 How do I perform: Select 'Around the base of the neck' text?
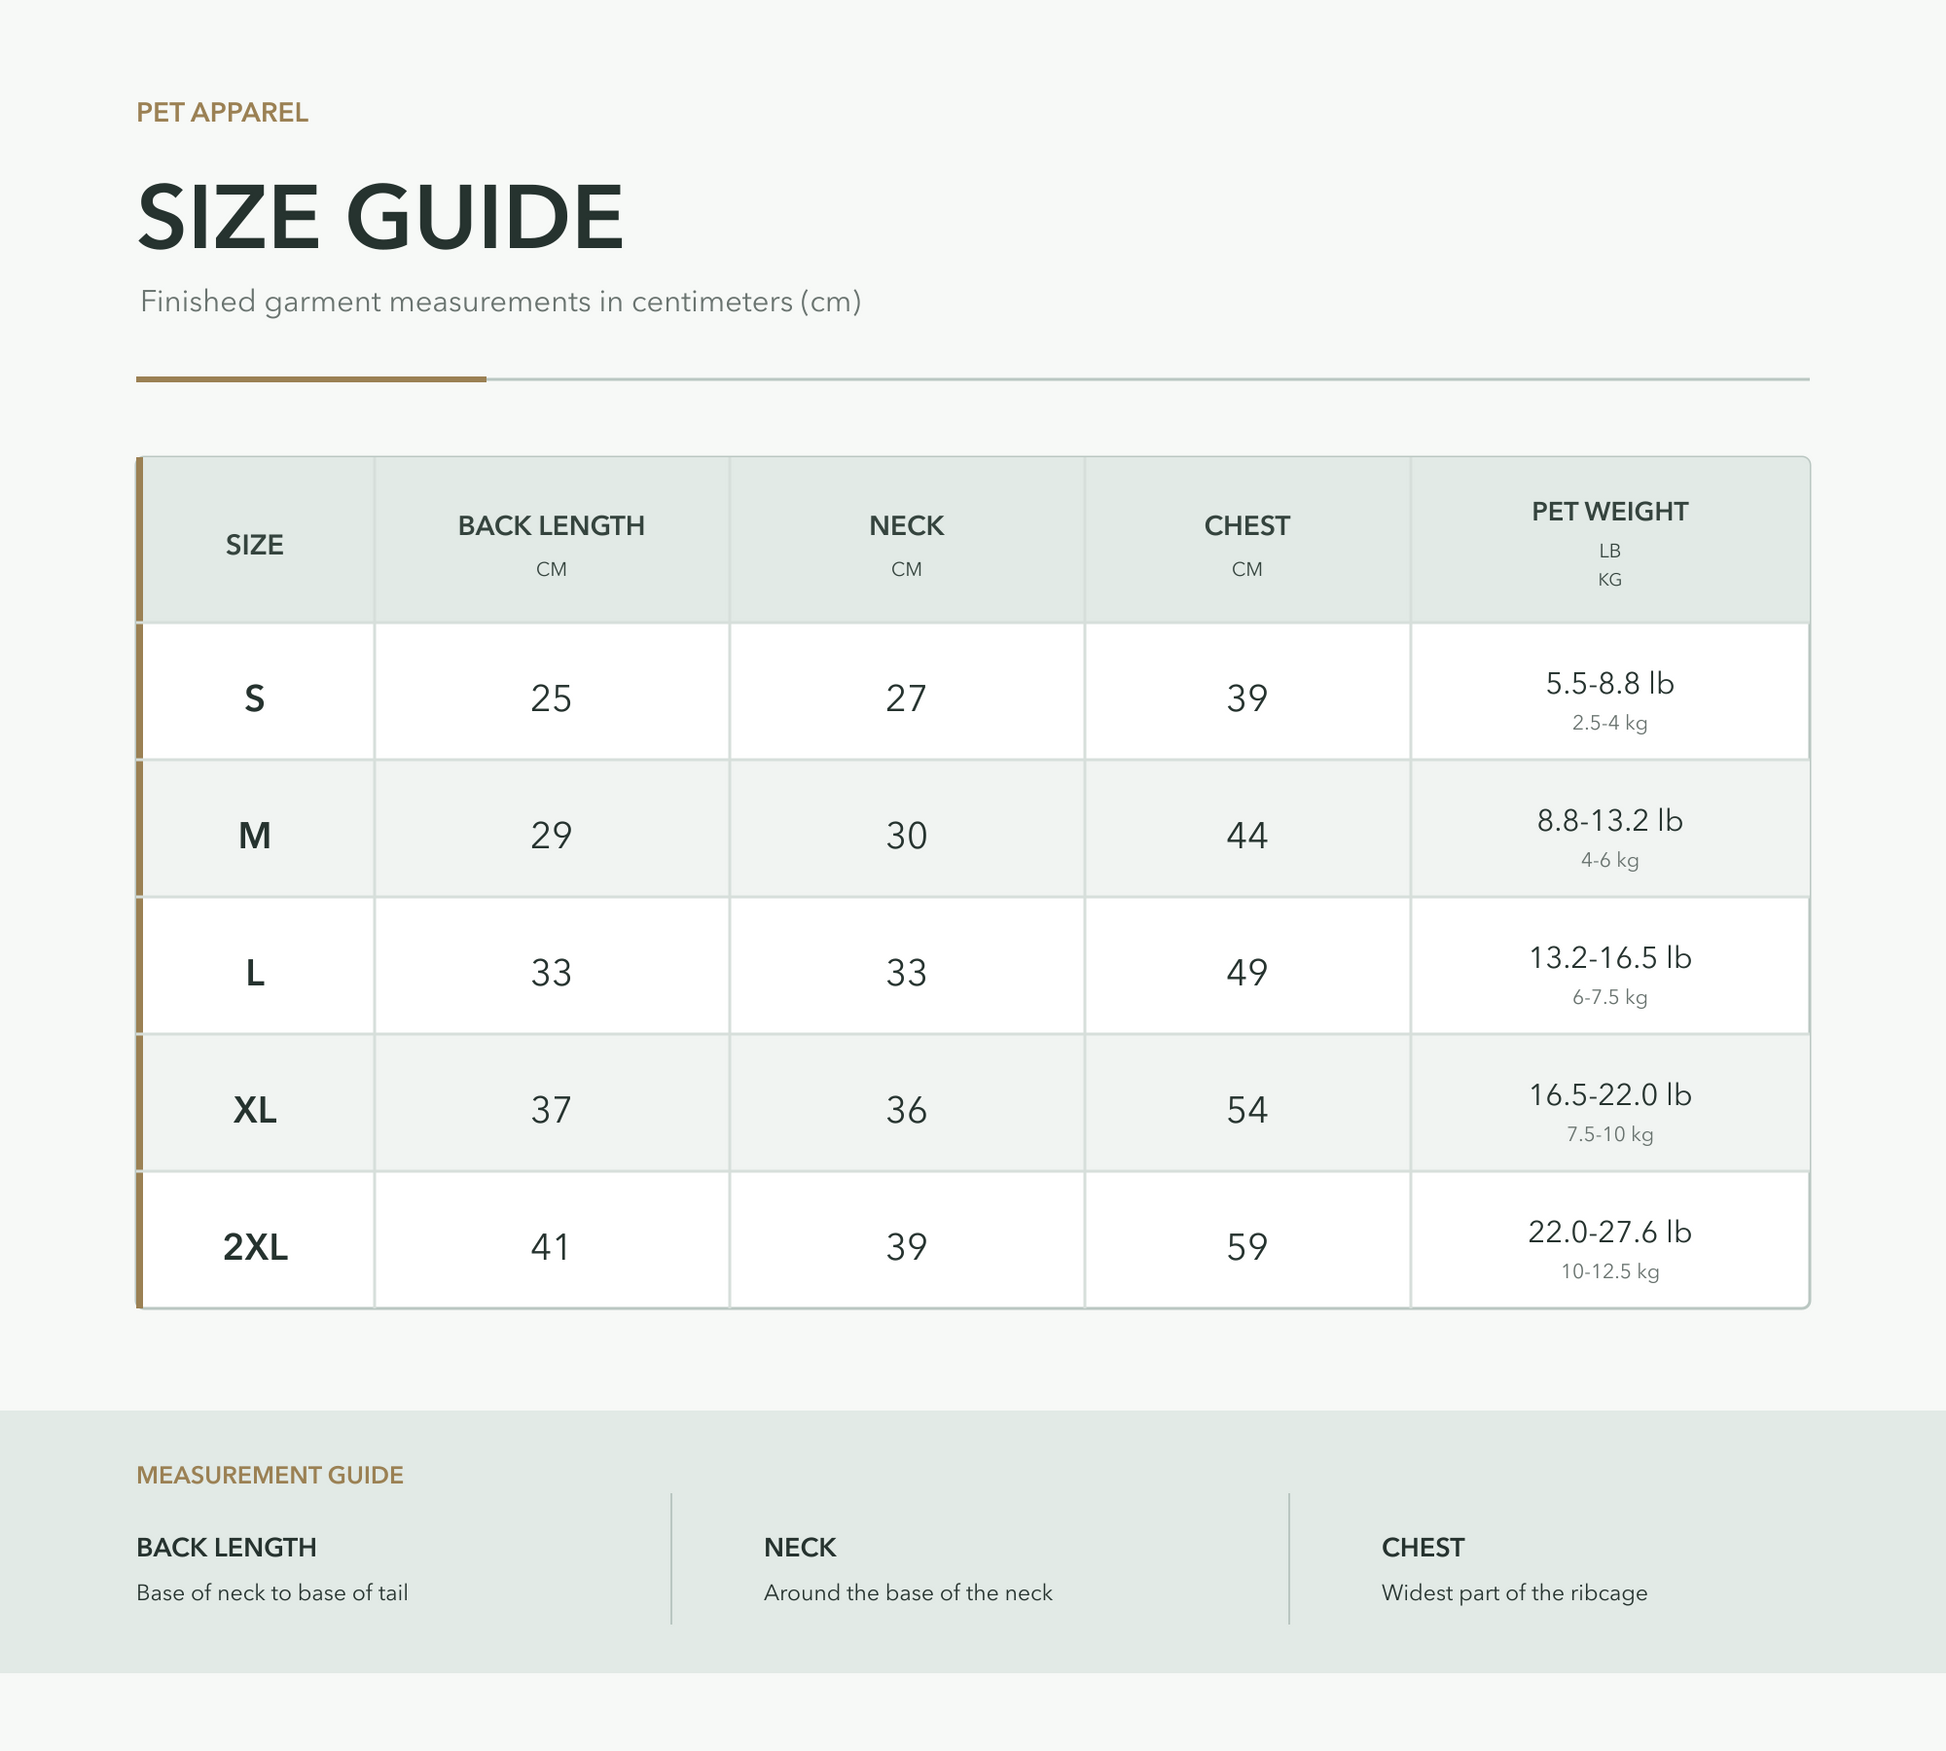pos(908,1592)
